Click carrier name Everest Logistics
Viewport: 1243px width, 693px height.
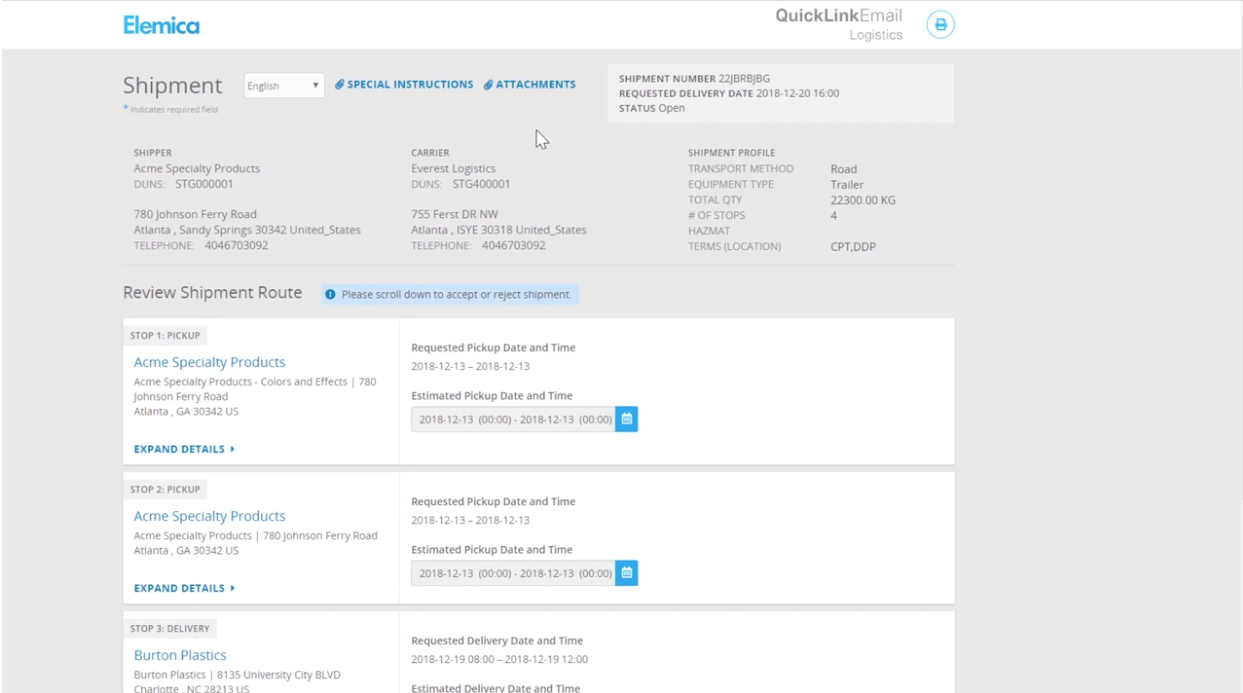click(x=453, y=168)
